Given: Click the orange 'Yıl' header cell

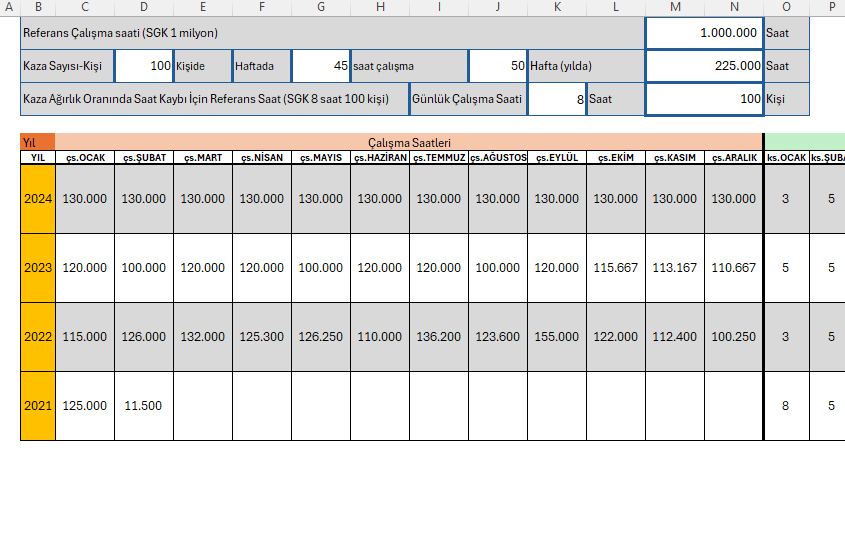Looking at the screenshot, I should pos(38,142).
